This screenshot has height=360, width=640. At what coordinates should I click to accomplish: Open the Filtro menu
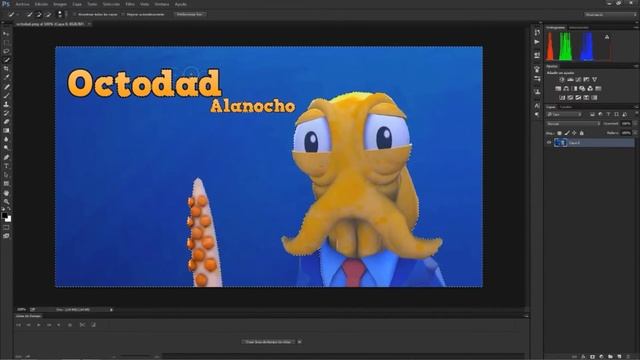point(130,4)
